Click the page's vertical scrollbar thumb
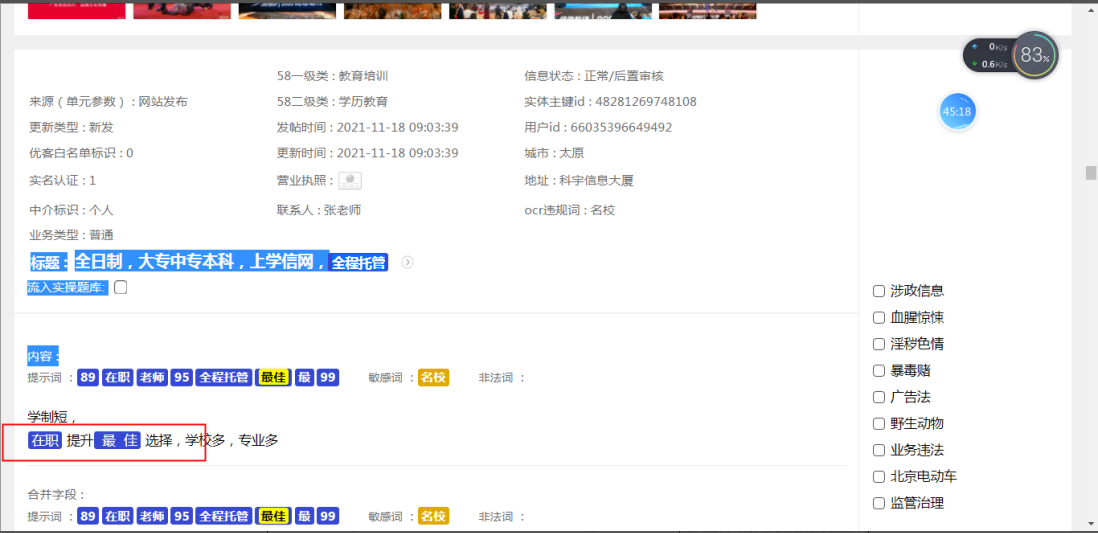The height and width of the screenshot is (533, 1098). click(1090, 173)
